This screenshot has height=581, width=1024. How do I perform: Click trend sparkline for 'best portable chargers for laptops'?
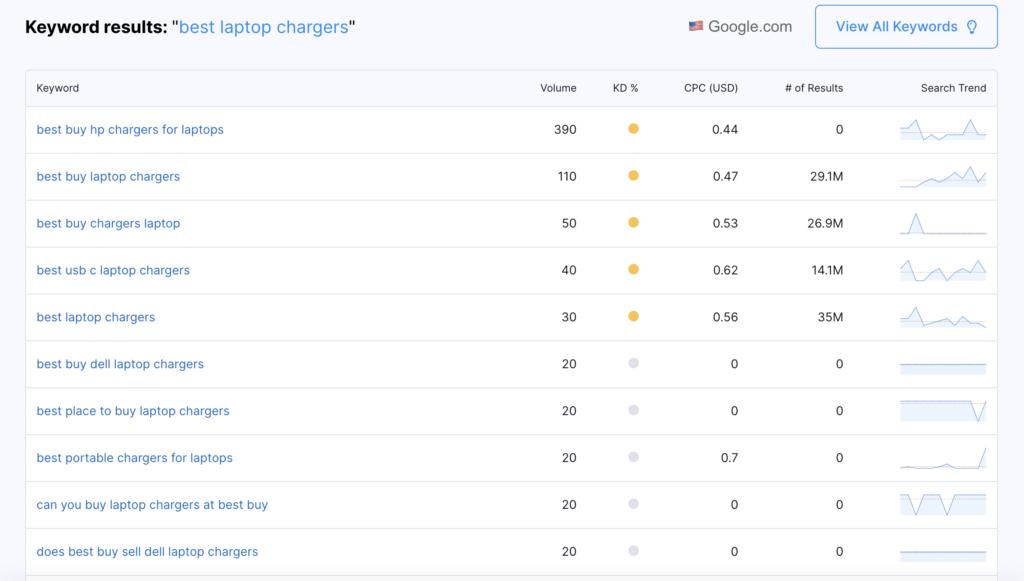943,458
